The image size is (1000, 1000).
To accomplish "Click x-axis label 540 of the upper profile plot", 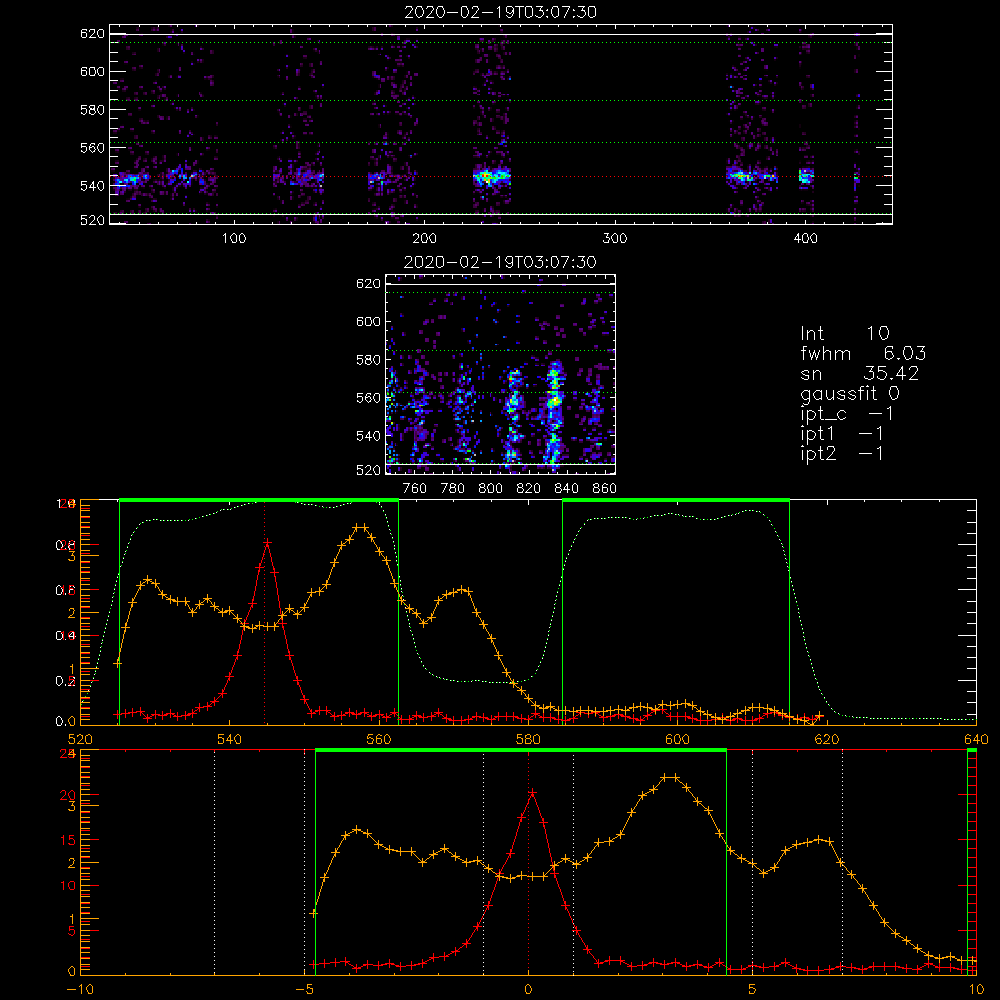I will point(230,739).
